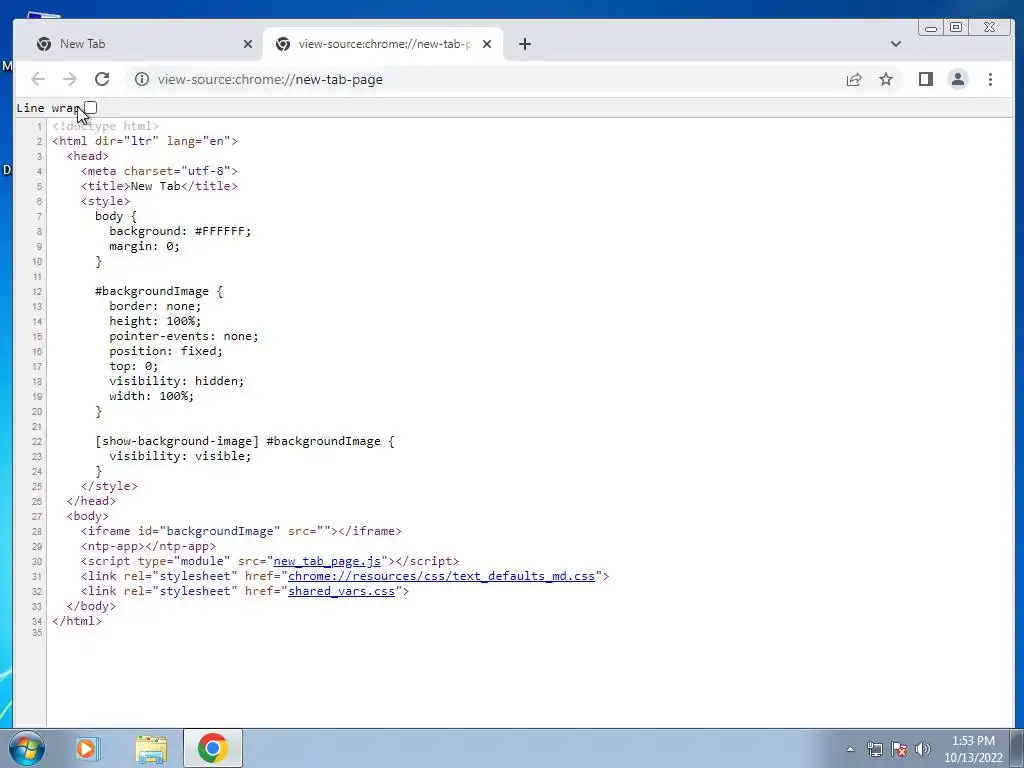Click the <html dir="ltr" lang="en"> line
The image size is (1024, 768).
pyautogui.click(x=145, y=141)
